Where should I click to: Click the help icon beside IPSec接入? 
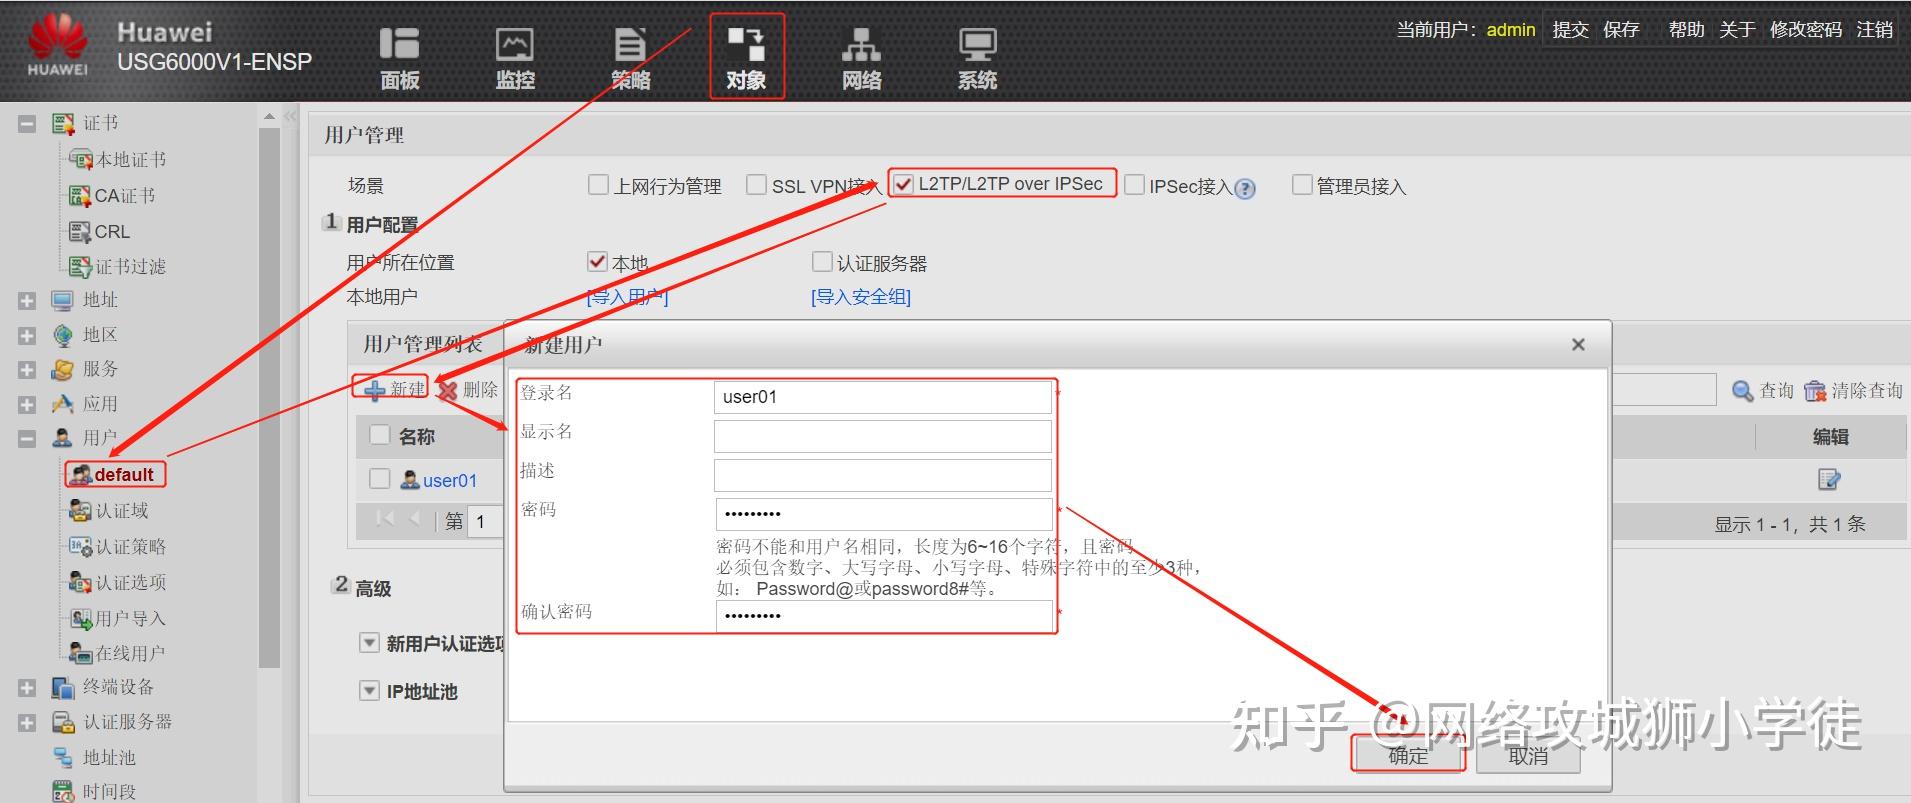(x=1245, y=188)
